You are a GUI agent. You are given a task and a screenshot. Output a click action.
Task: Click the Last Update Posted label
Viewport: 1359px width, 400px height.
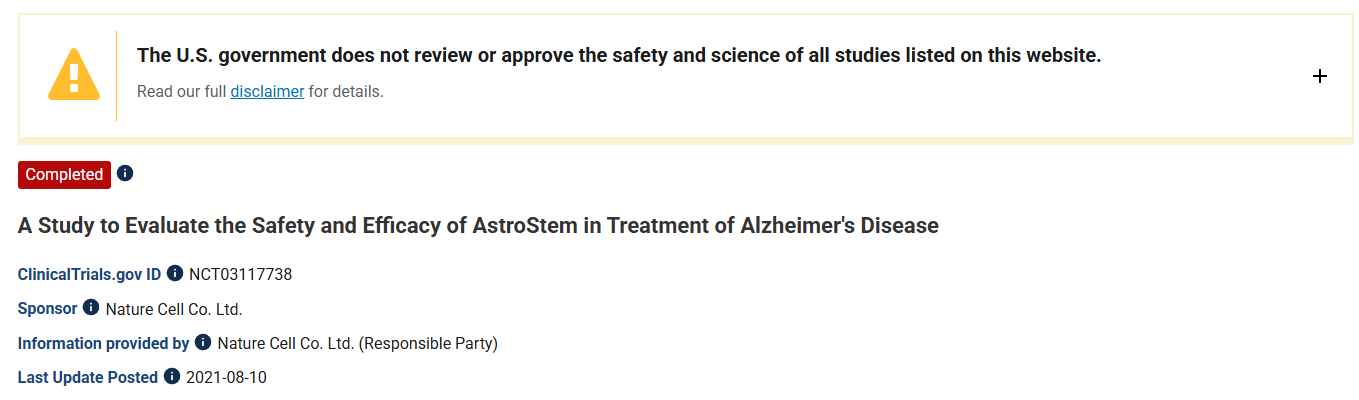point(87,378)
